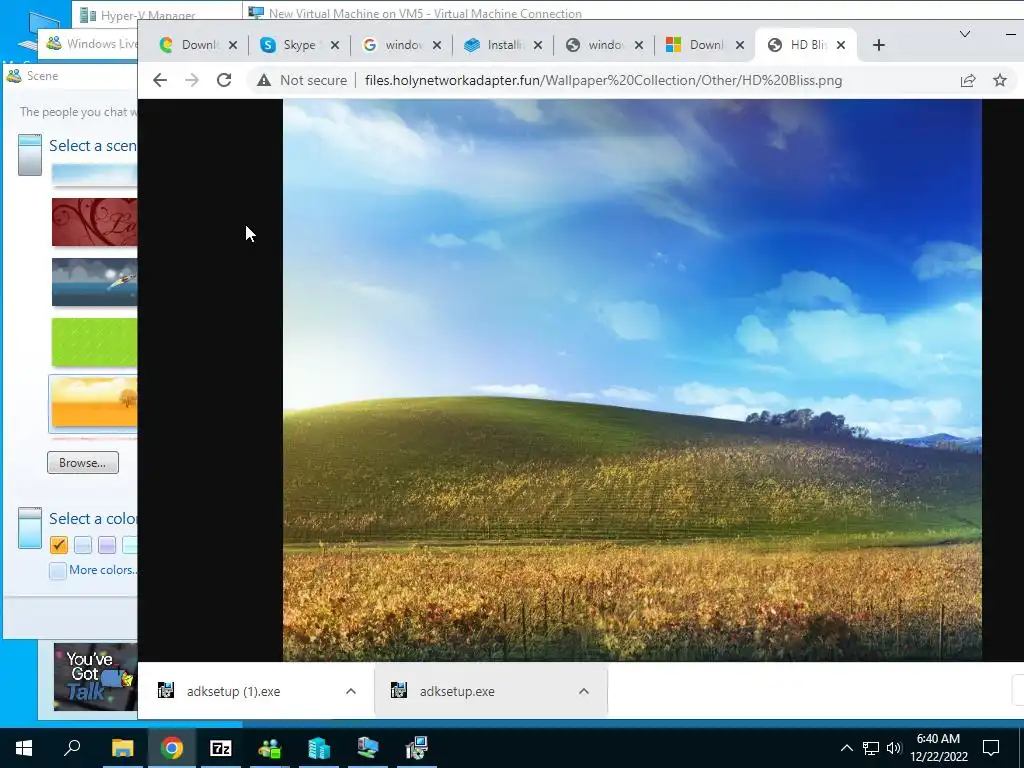Go back using the browser back arrow
This screenshot has width=1024, height=768.
[160, 80]
